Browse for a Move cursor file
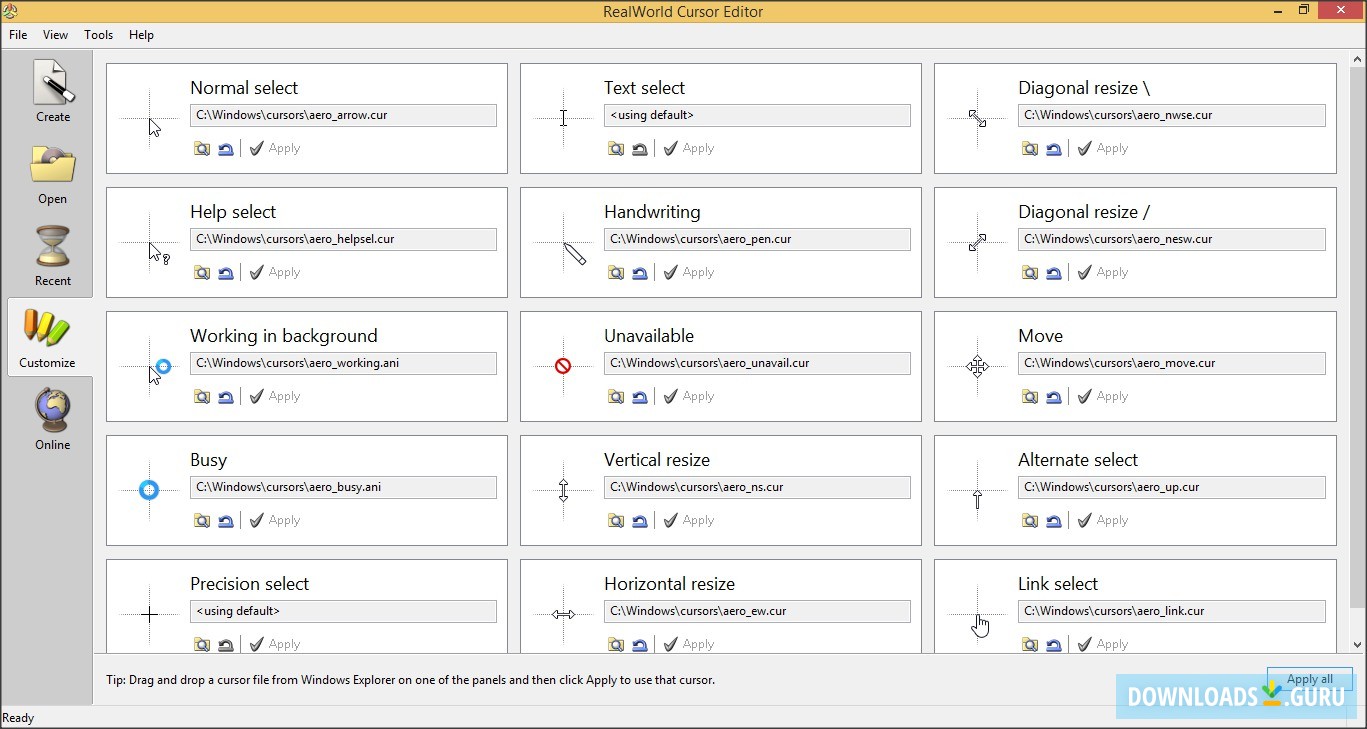The image size is (1367, 729). (1029, 395)
